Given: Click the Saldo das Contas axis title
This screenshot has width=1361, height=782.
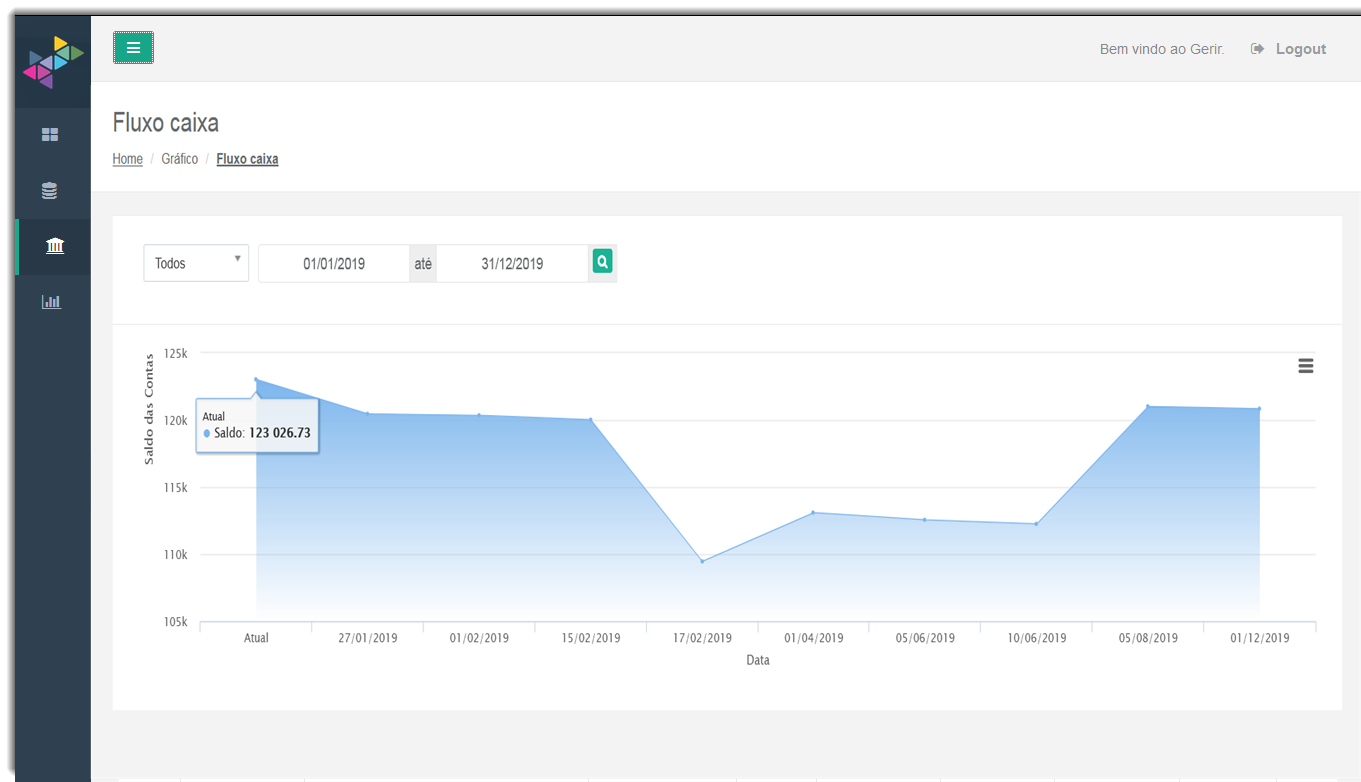Looking at the screenshot, I should 149,408.
